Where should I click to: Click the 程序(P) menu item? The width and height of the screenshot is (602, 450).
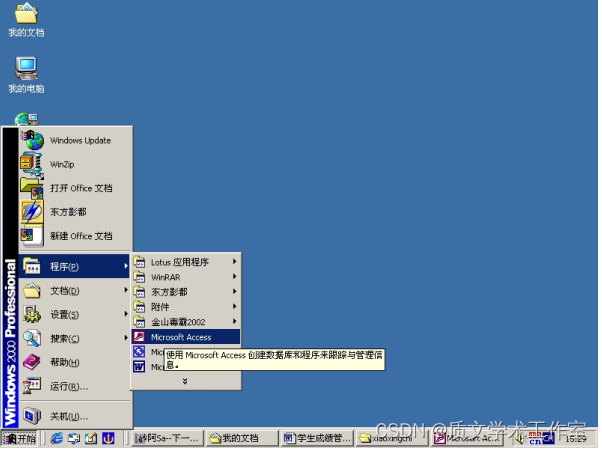click(75, 266)
